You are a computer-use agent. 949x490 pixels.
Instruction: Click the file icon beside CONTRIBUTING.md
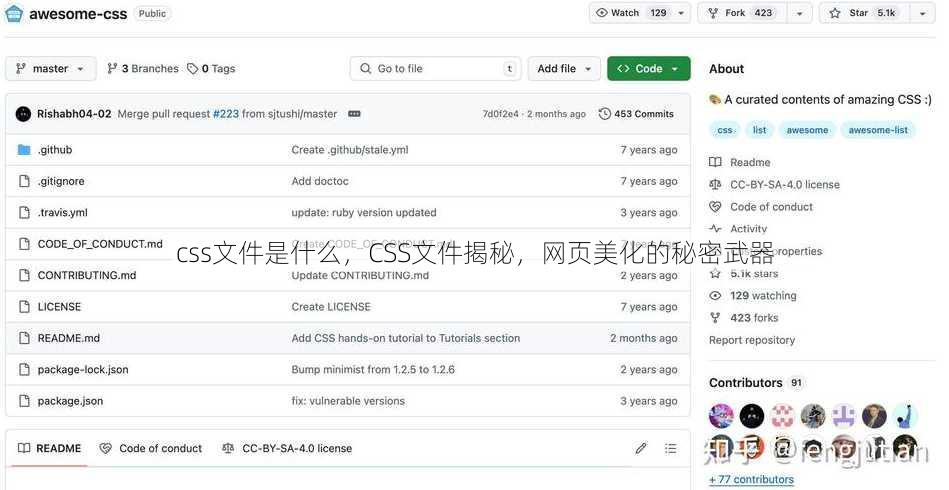(x=24, y=276)
